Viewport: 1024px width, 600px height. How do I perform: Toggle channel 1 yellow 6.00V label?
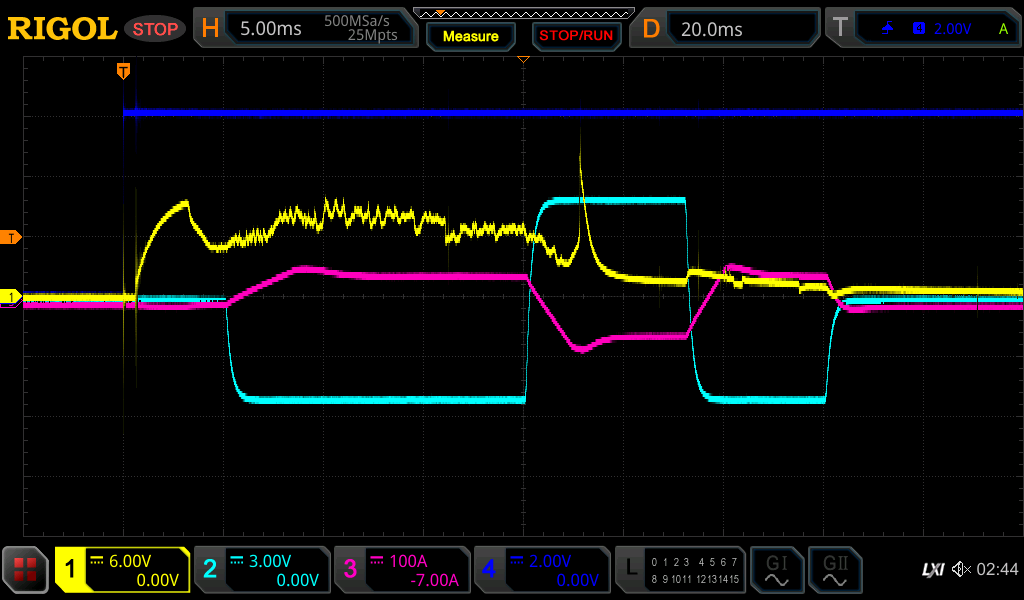pyautogui.click(x=122, y=570)
